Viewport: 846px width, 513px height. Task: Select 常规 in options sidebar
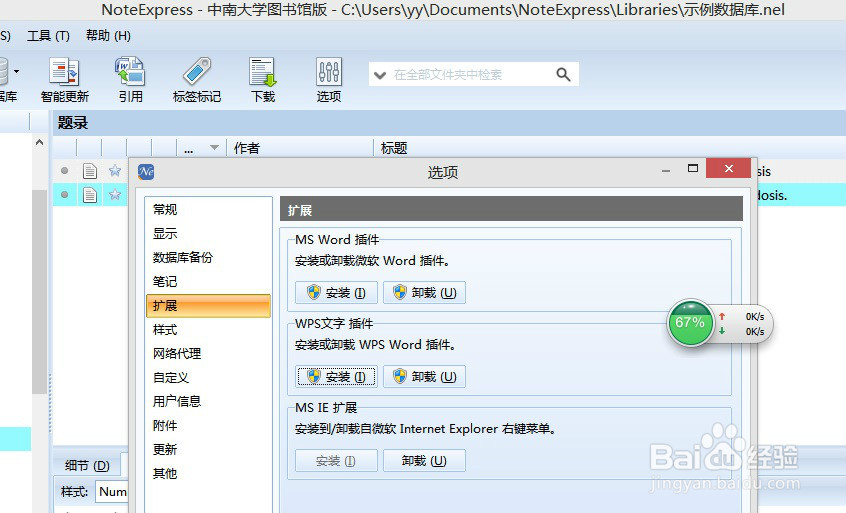pyautogui.click(x=208, y=209)
